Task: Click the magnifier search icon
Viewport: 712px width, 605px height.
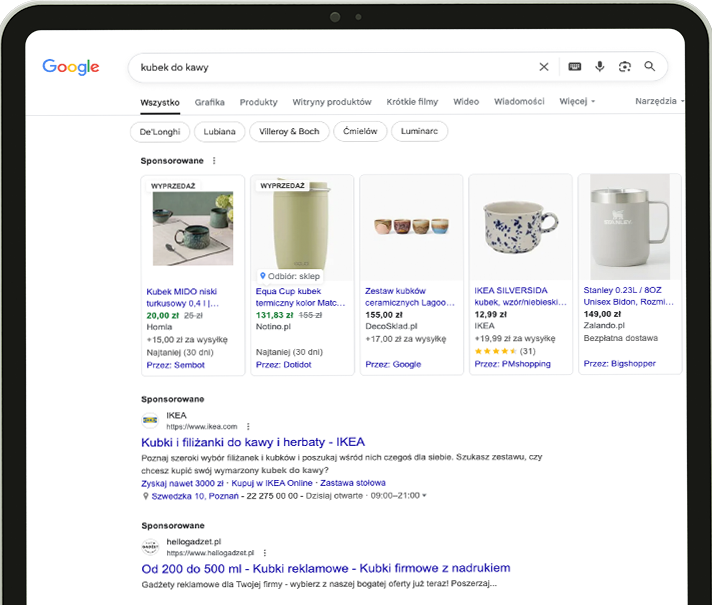Action: click(x=650, y=66)
